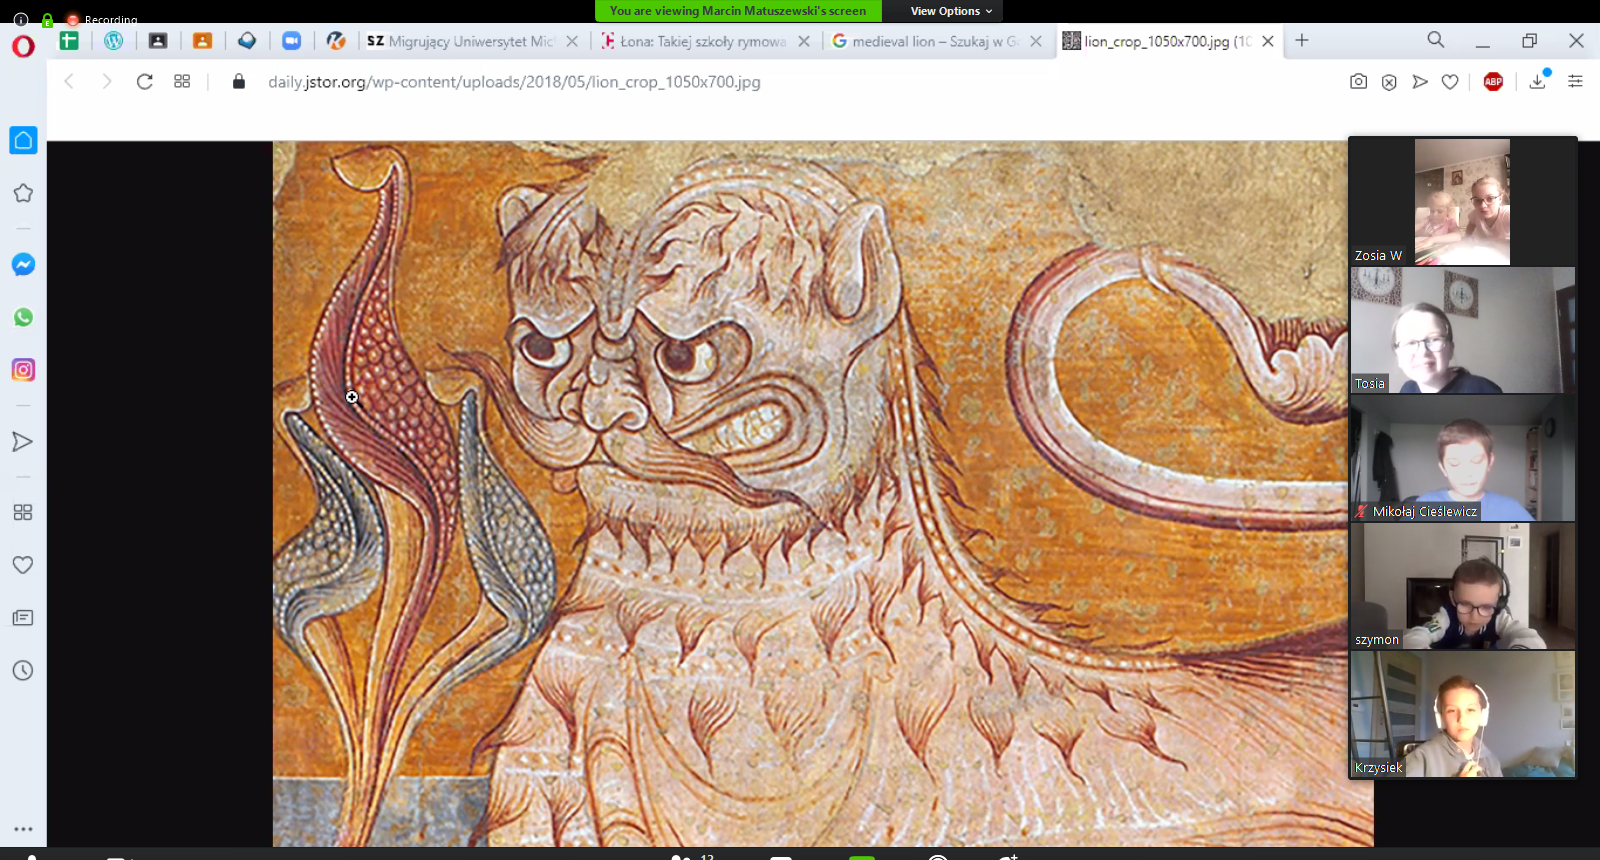Click the site security padlock icon
Screen dimensions: 1600x860
tap(239, 81)
